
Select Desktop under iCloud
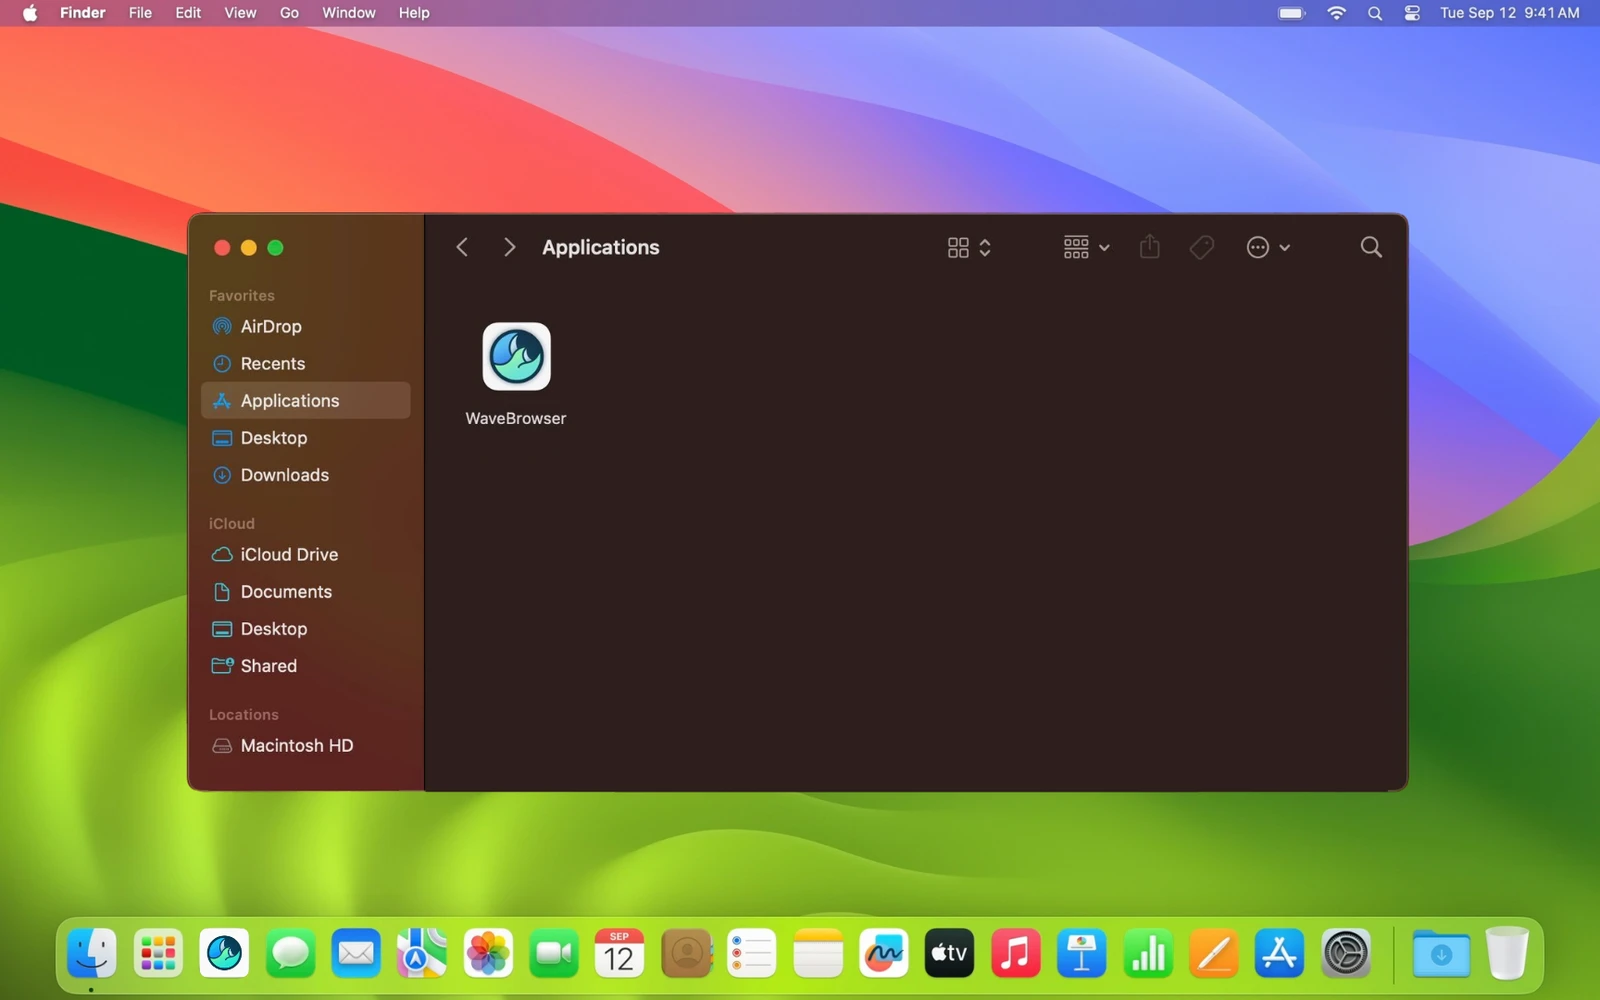click(x=306, y=628)
